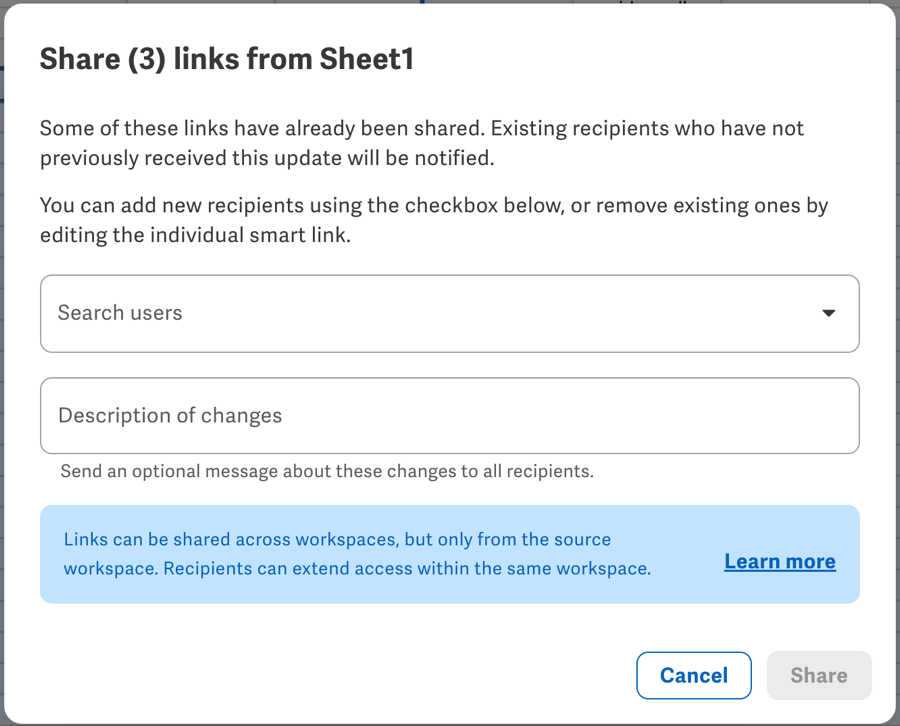Screen dimensions: 900x726
Task: Focus the Search users combo box
Action: 449,313
